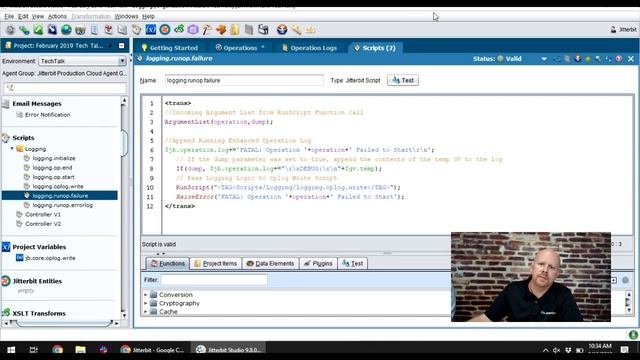Close the script editor with the X

coord(631,59)
